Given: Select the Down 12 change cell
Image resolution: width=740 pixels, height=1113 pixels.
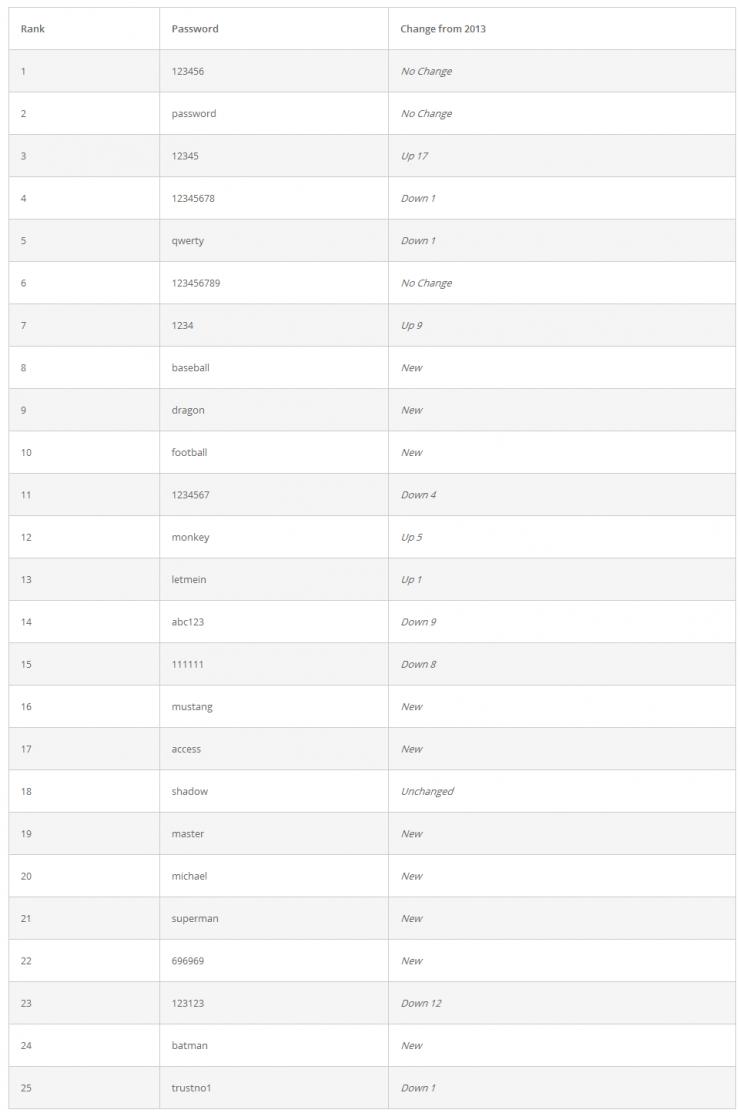Looking at the screenshot, I should coord(421,1003).
